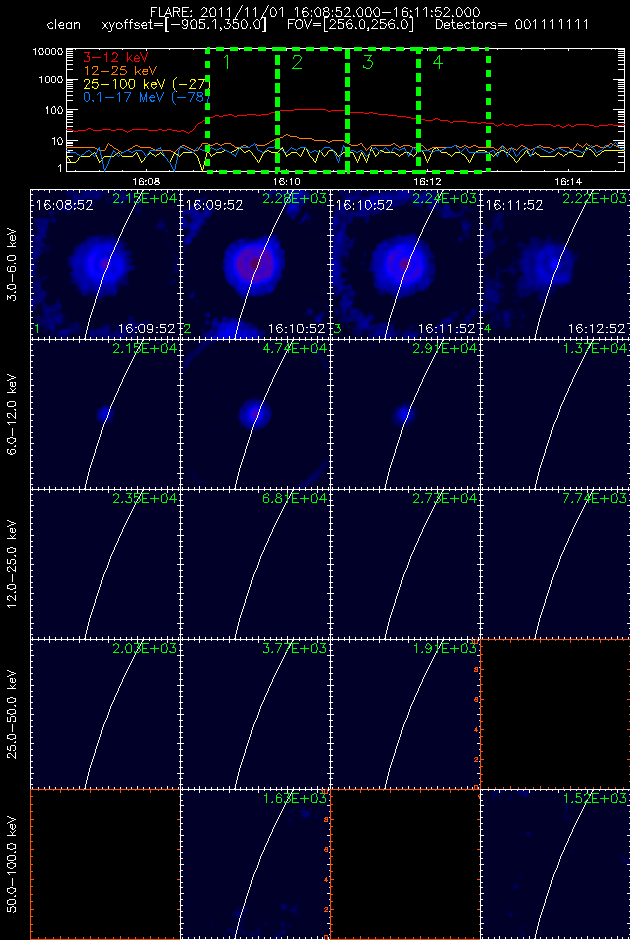Click the '7.74E+03' peak value
630x940 pixels.
coord(595,499)
